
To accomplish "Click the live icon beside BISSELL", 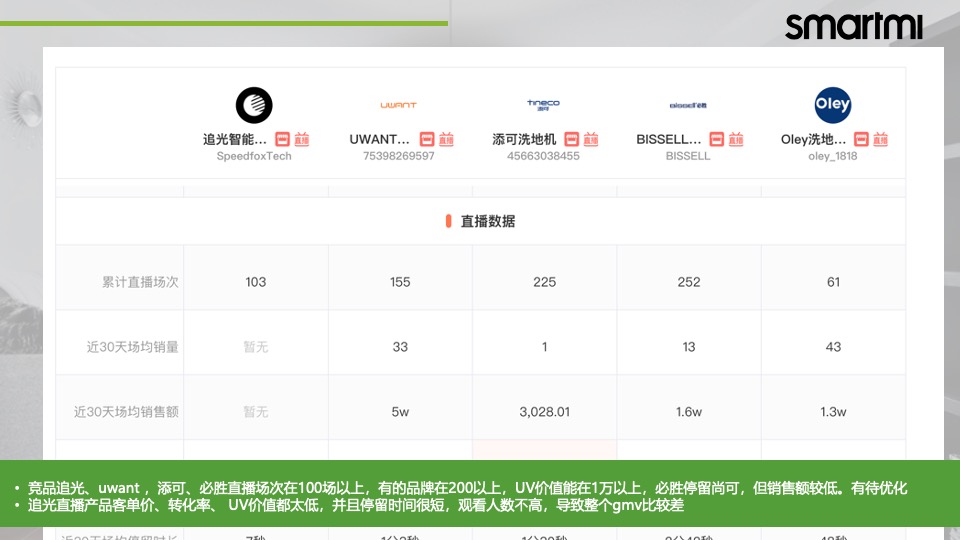I will click(736, 139).
